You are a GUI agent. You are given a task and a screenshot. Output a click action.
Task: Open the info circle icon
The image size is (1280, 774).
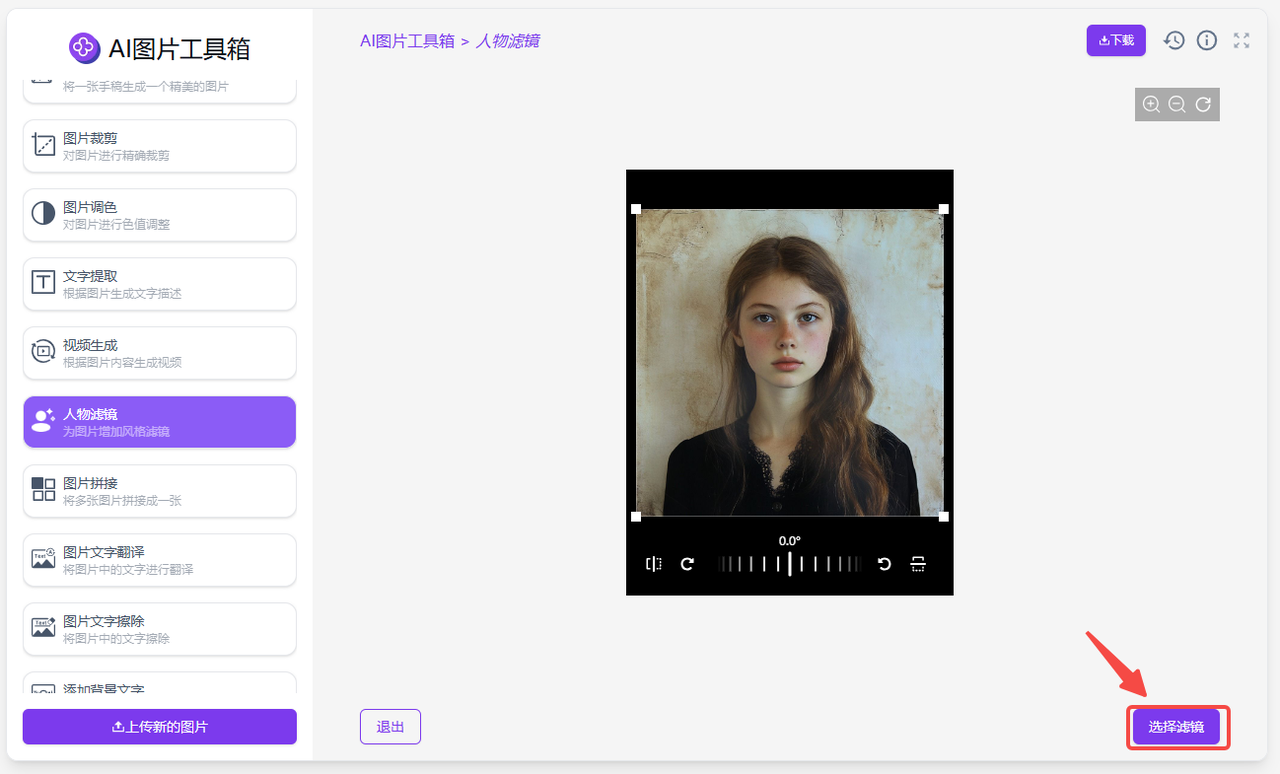pyautogui.click(x=1207, y=40)
